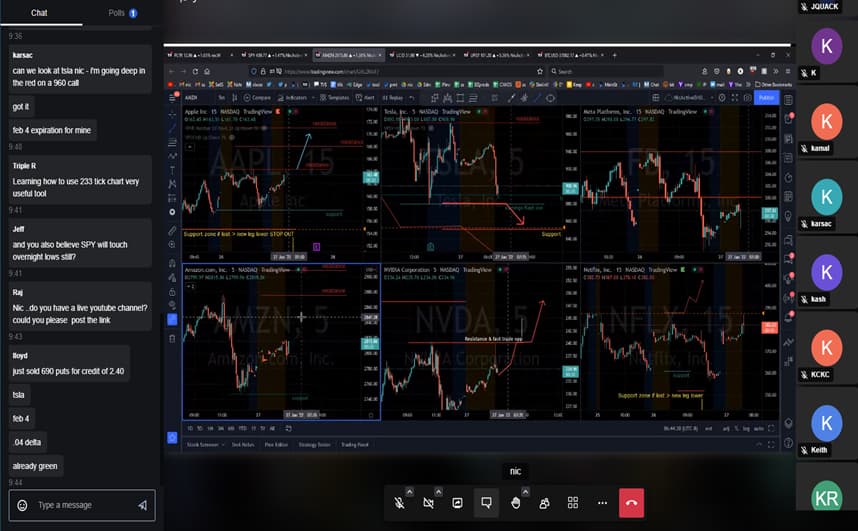Open the Pine Editor tab

coord(276,445)
